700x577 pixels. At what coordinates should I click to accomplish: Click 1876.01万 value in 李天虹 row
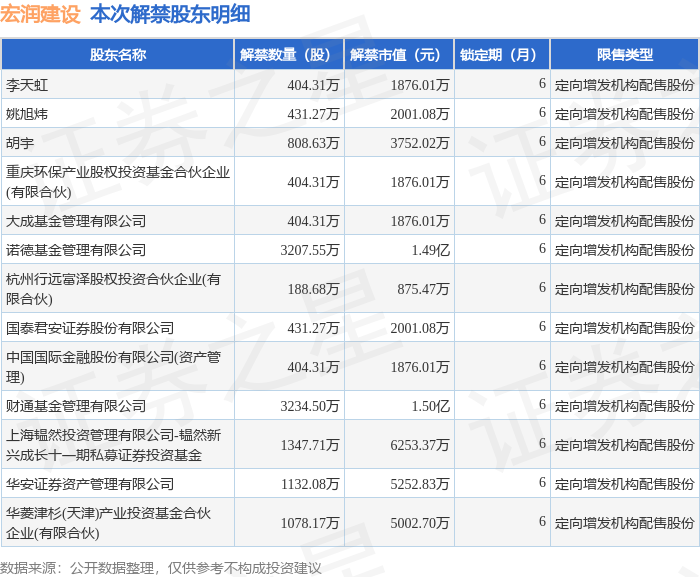coord(420,85)
